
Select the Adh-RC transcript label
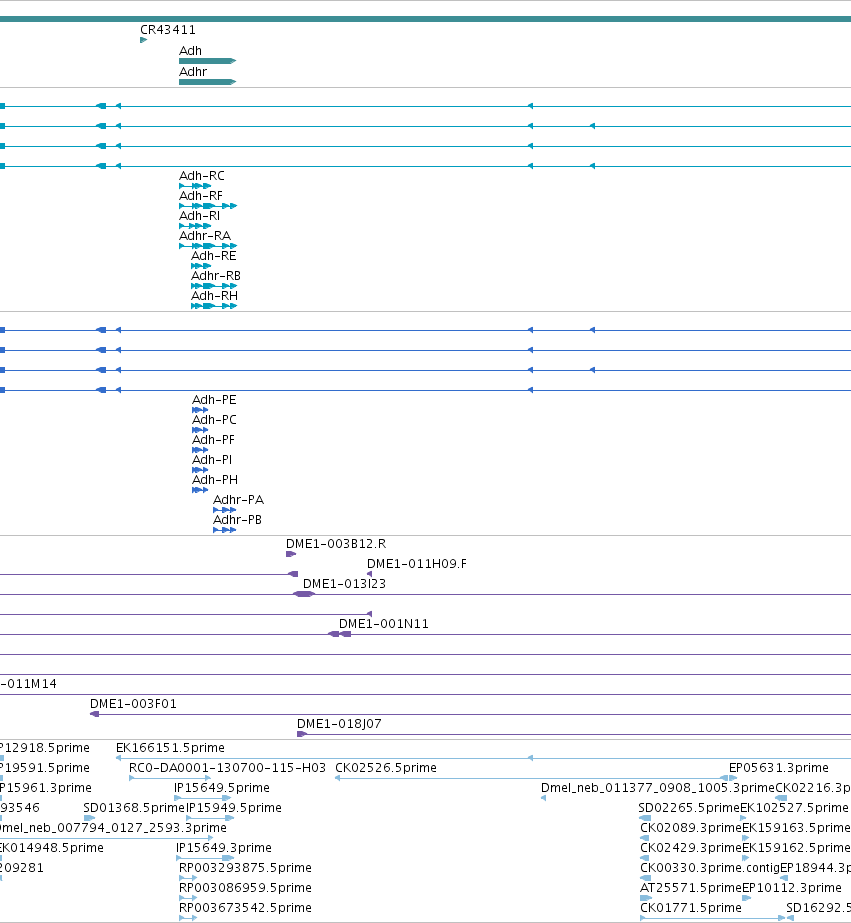pos(201,175)
